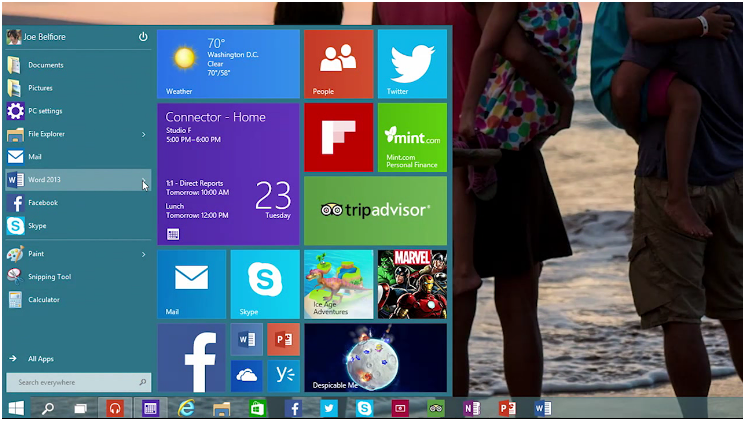Image resolution: width=745 pixels, height=421 pixels.
Task: Open Windows Store on the taskbar
Action: pyautogui.click(x=257, y=408)
